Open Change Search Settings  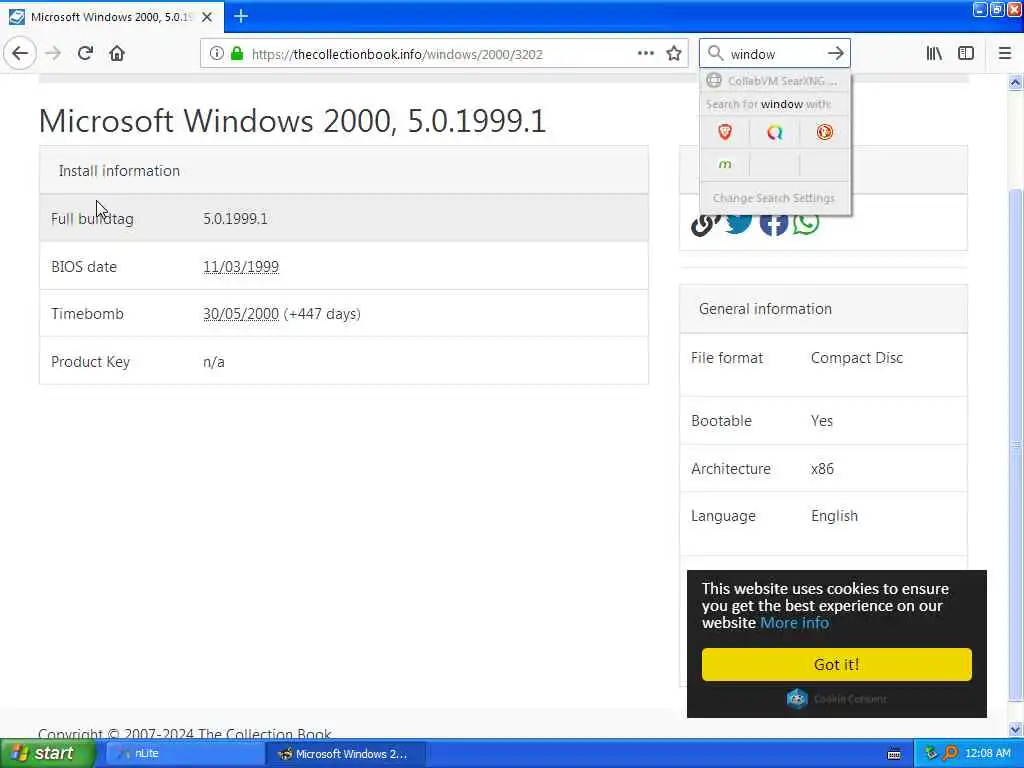coord(774,198)
